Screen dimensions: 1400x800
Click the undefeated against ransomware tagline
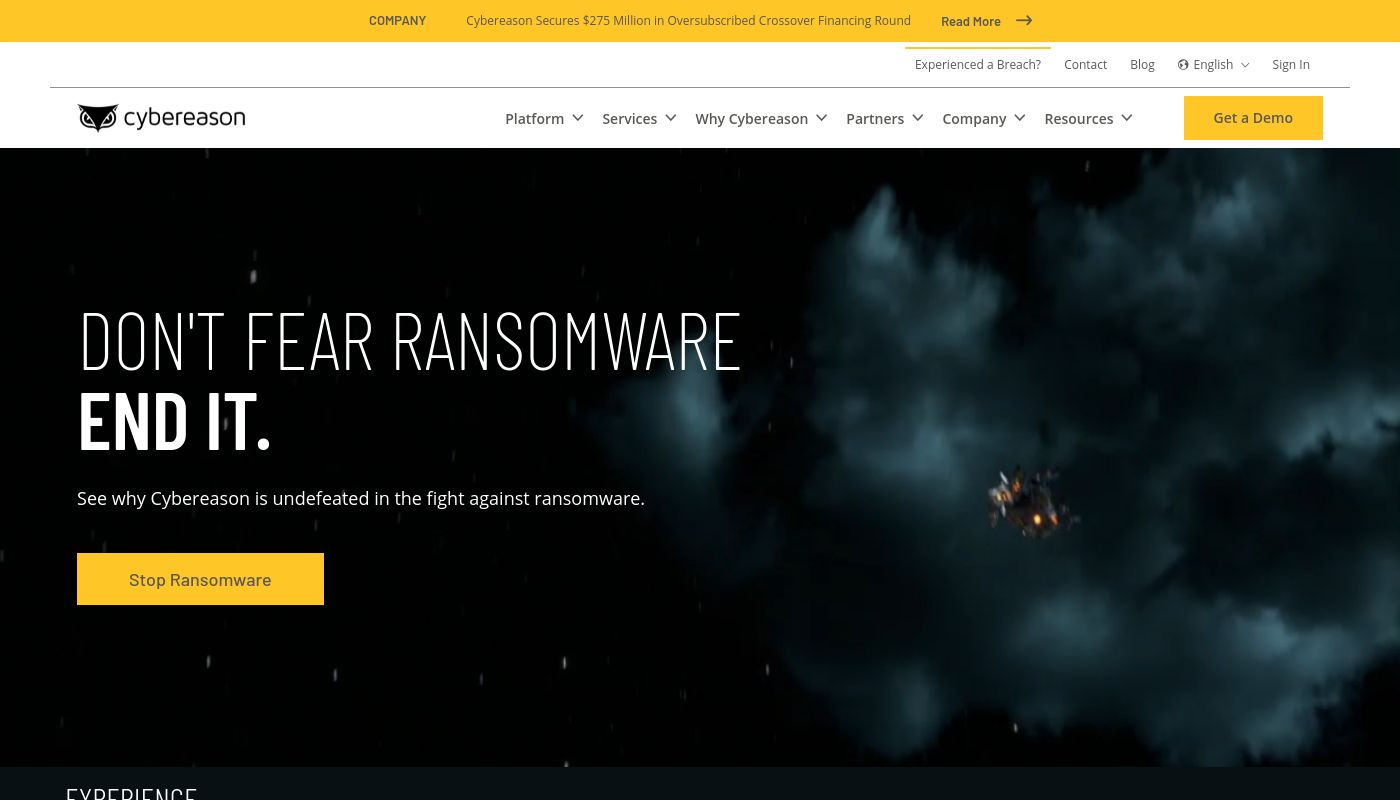[x=361, y=498]
